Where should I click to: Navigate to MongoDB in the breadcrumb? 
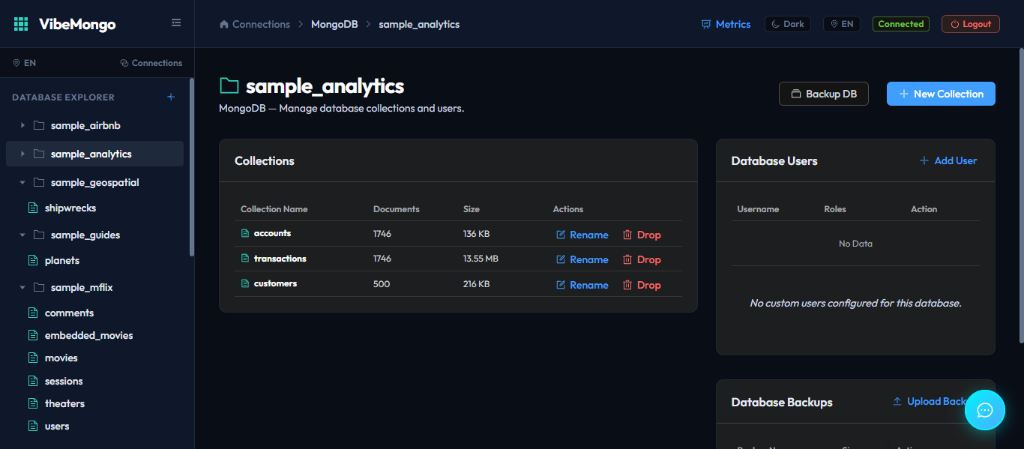click(x=334, y=24)
